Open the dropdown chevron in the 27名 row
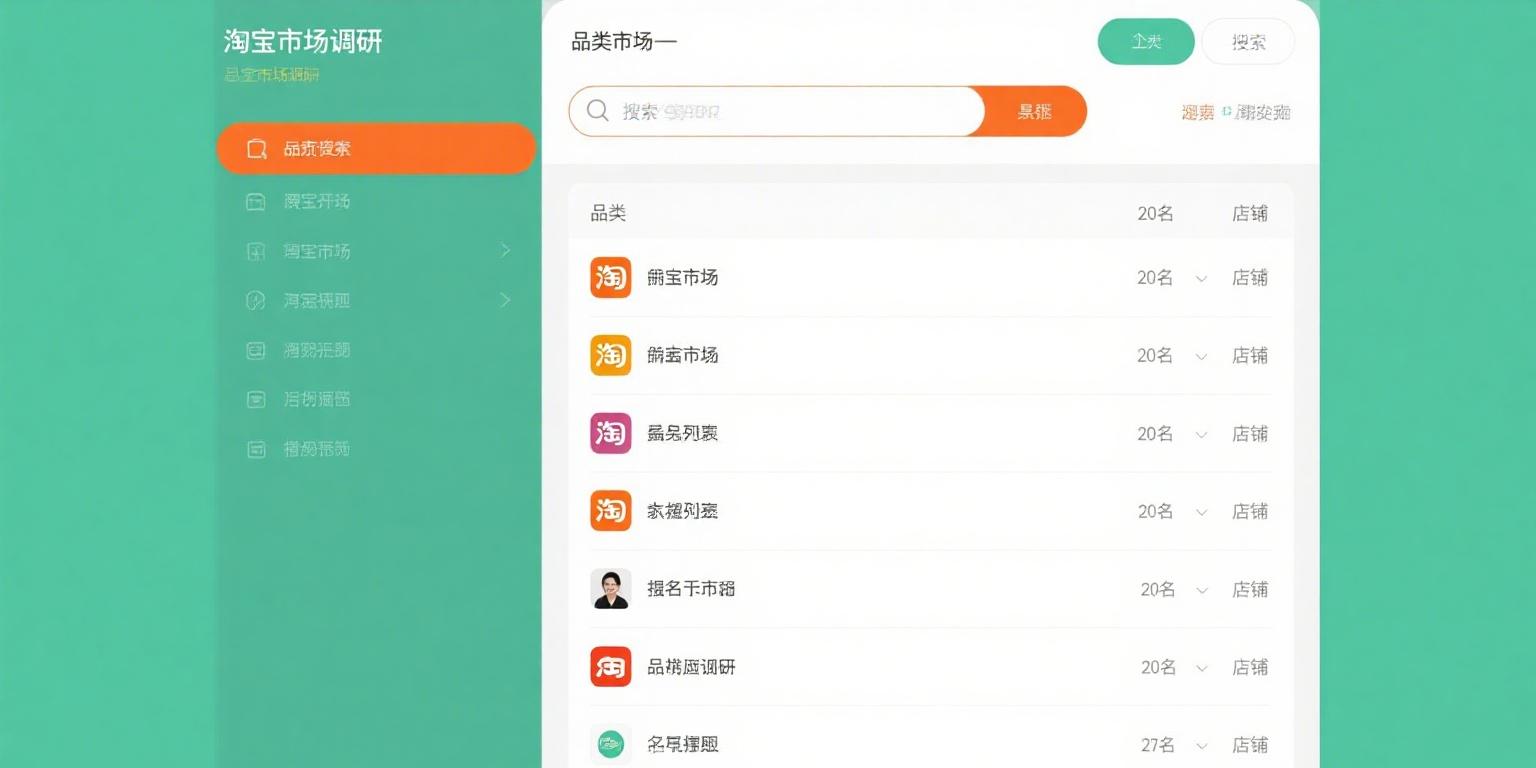Viewport: 1536px width, 768px height. (x=1202, y=746)
